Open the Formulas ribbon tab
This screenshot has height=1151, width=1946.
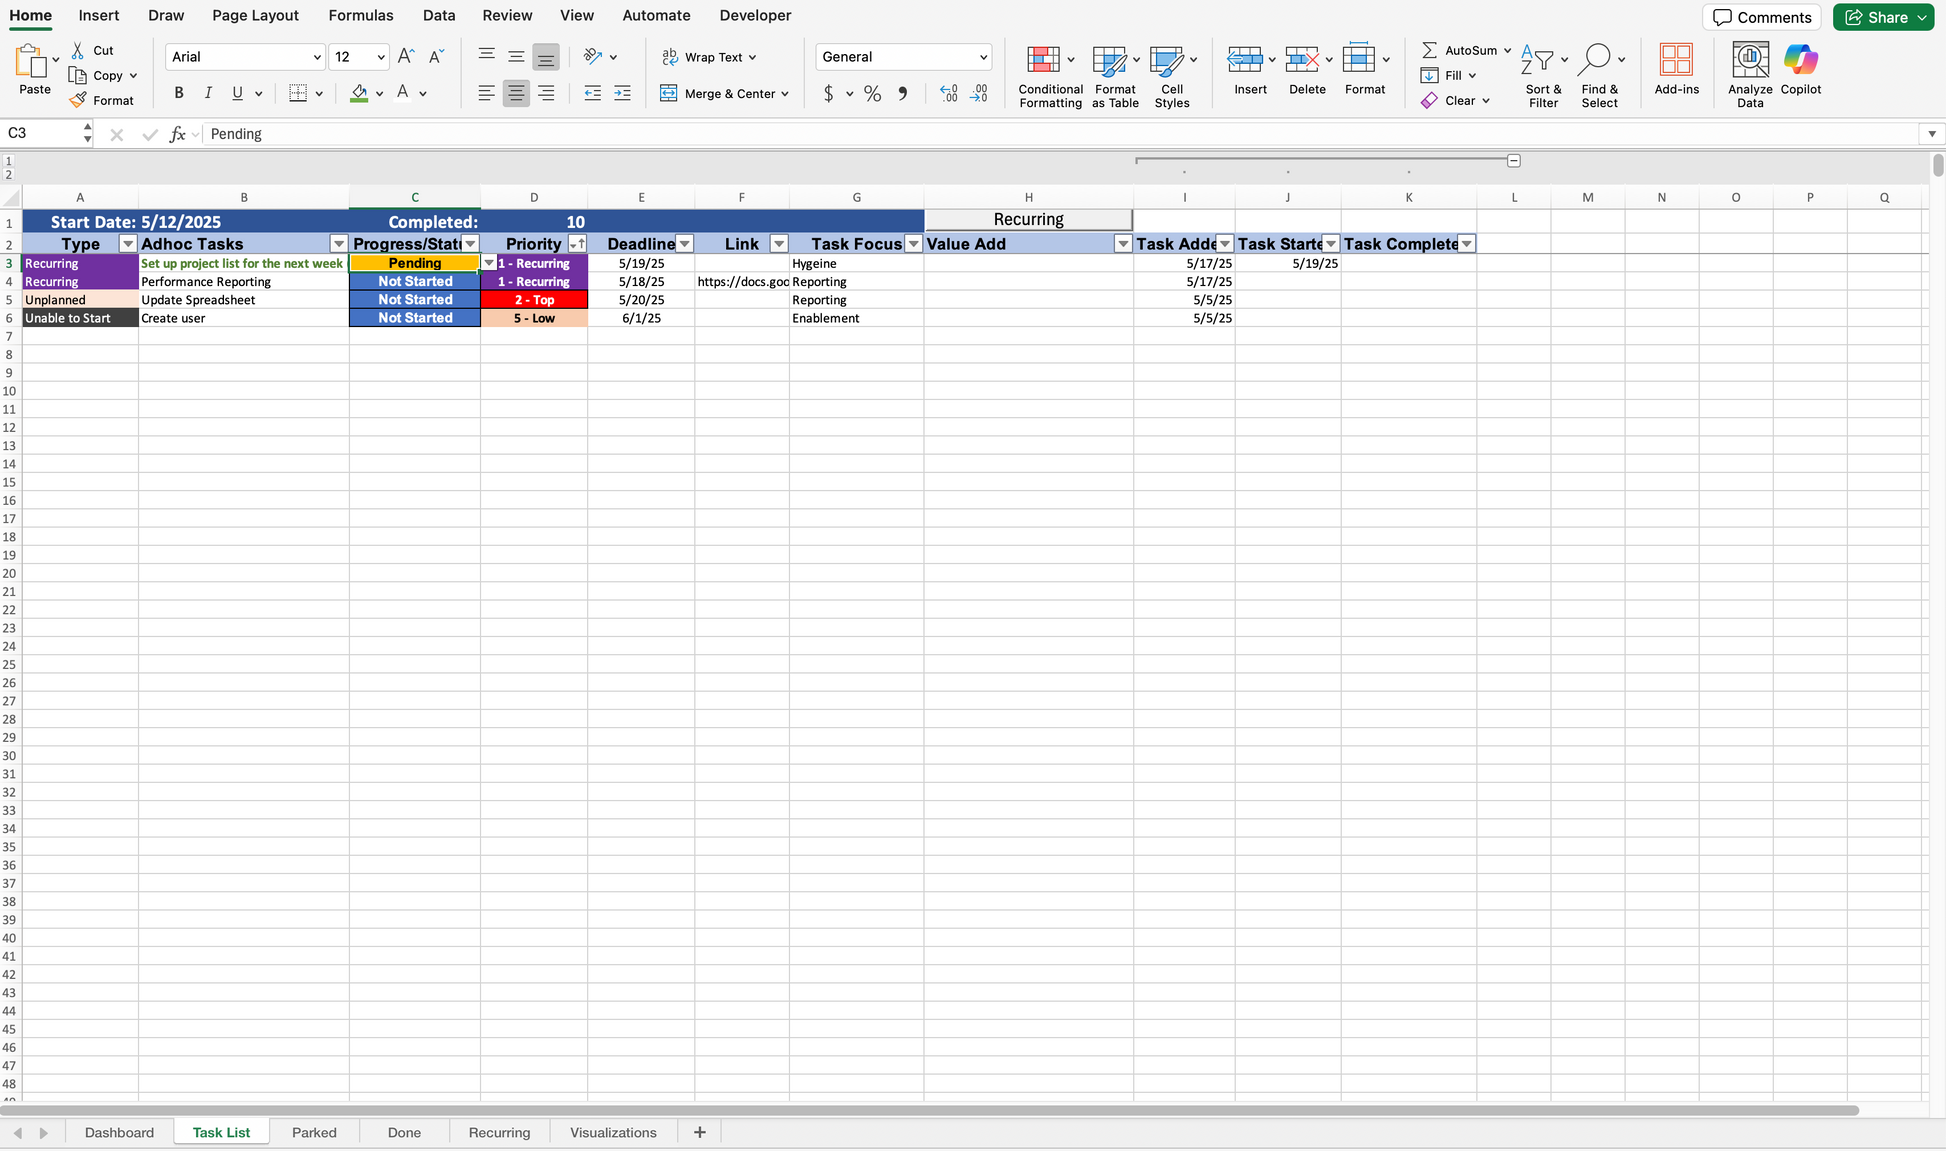tap(360, 15)
